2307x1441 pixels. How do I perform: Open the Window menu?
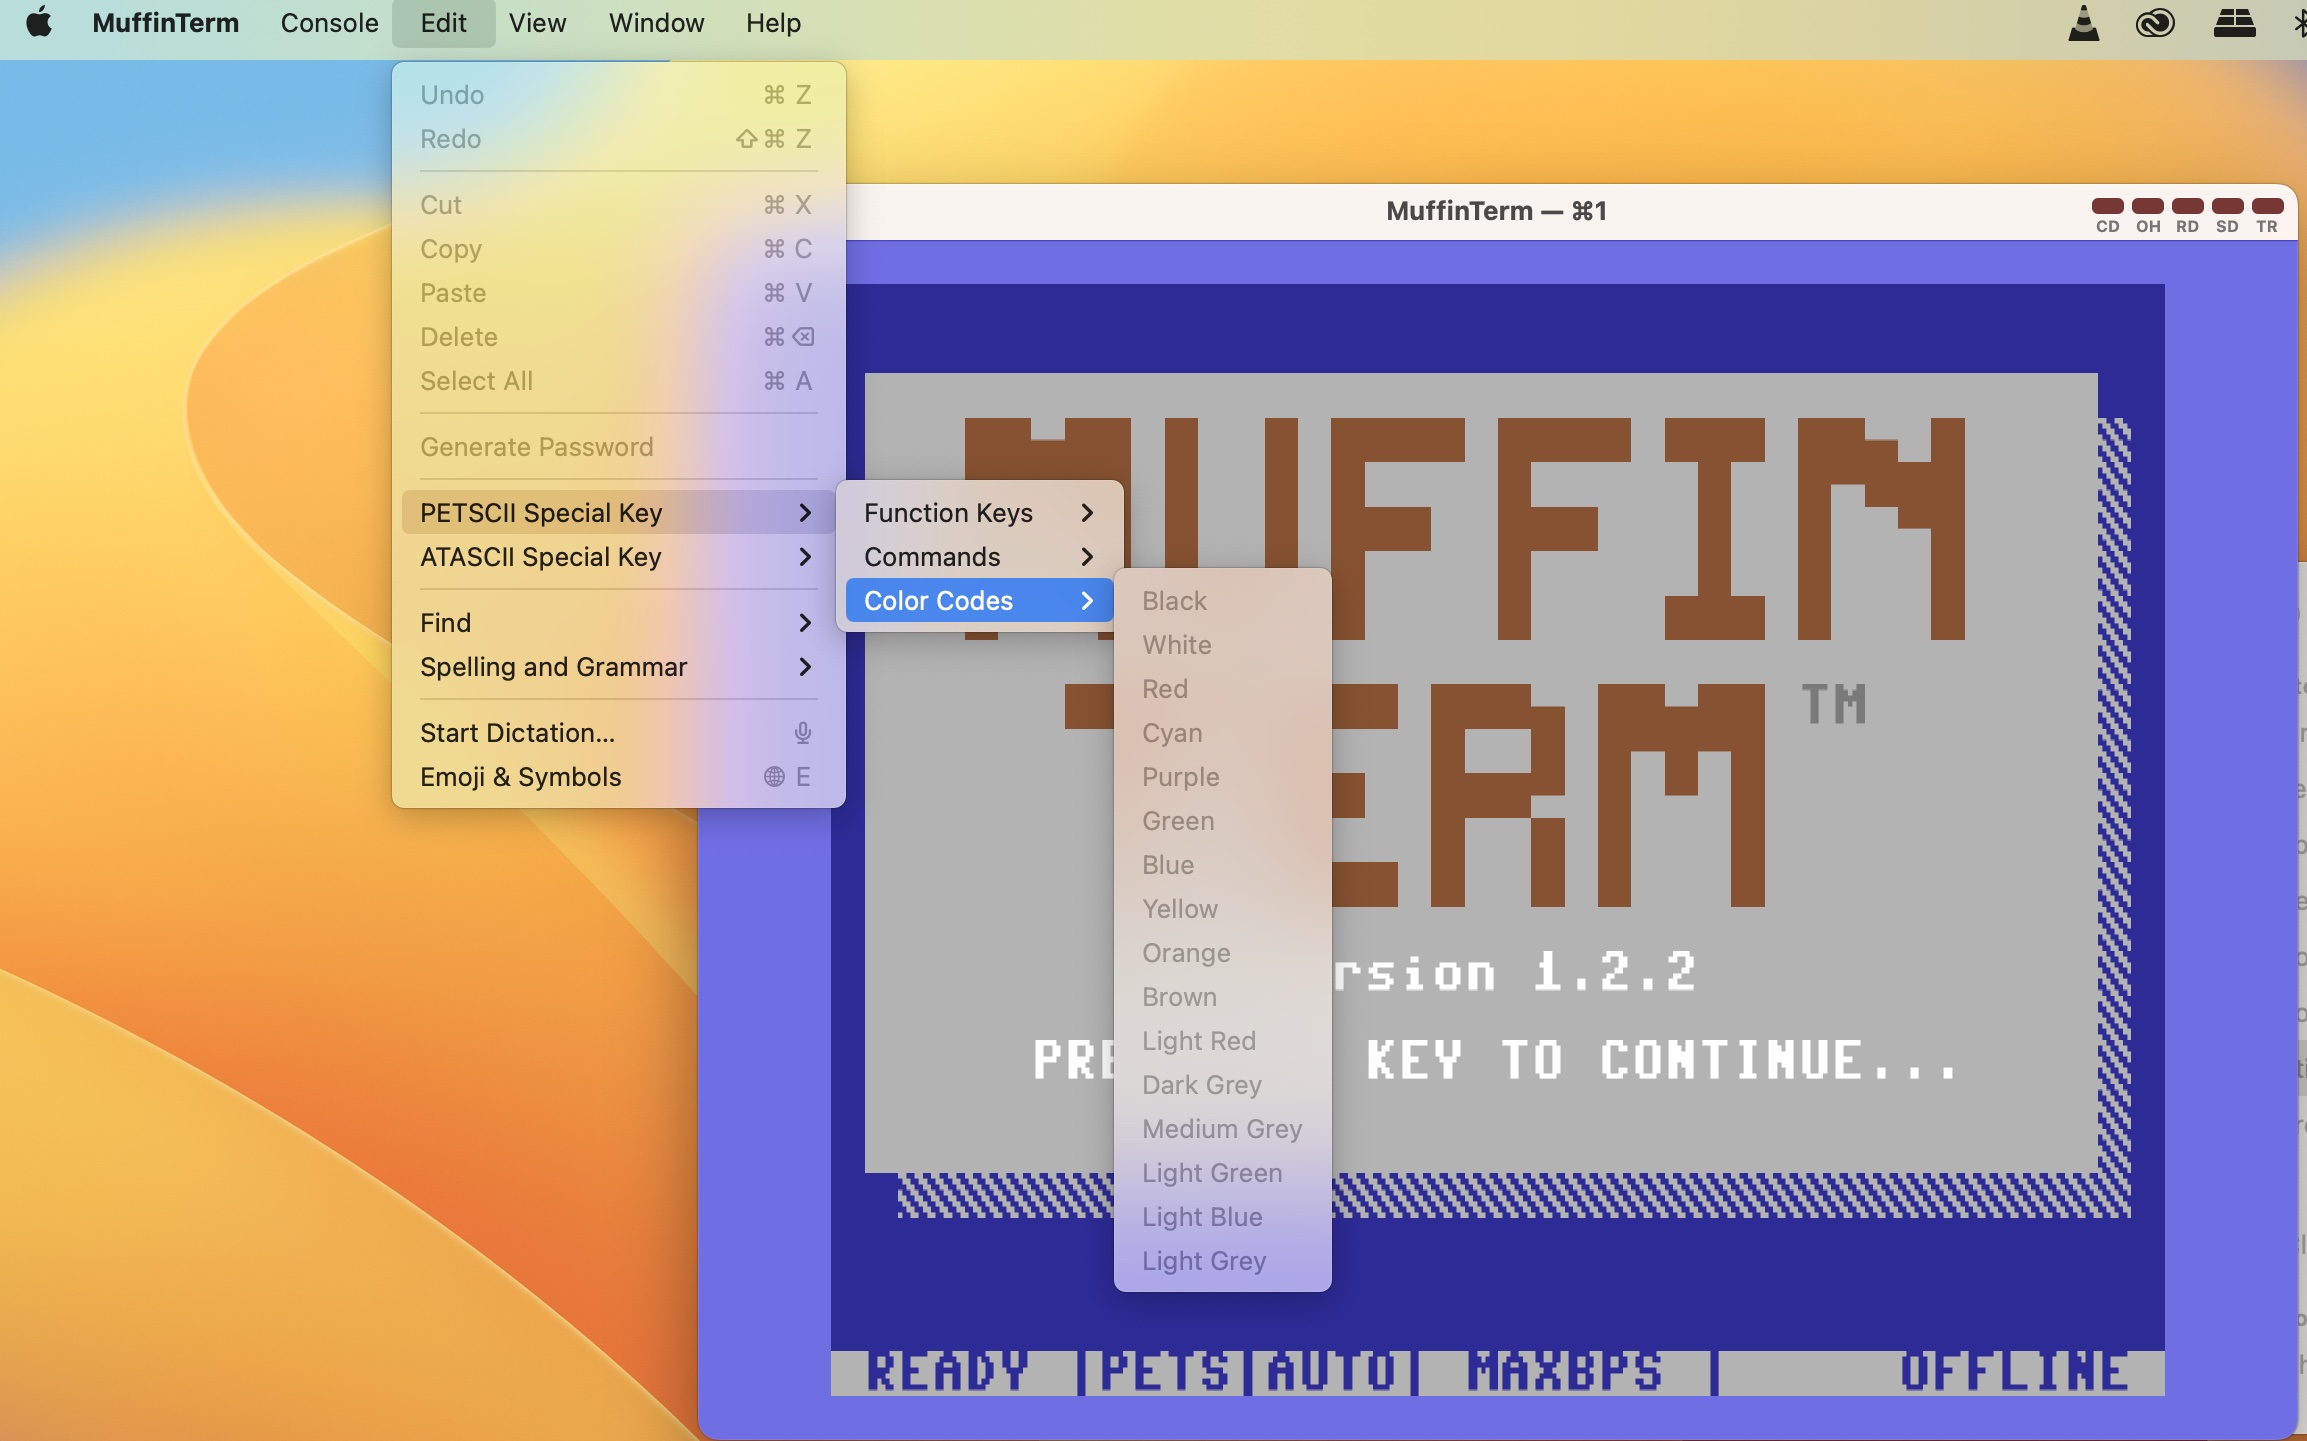pyautogui.click(x=656, y=23)
